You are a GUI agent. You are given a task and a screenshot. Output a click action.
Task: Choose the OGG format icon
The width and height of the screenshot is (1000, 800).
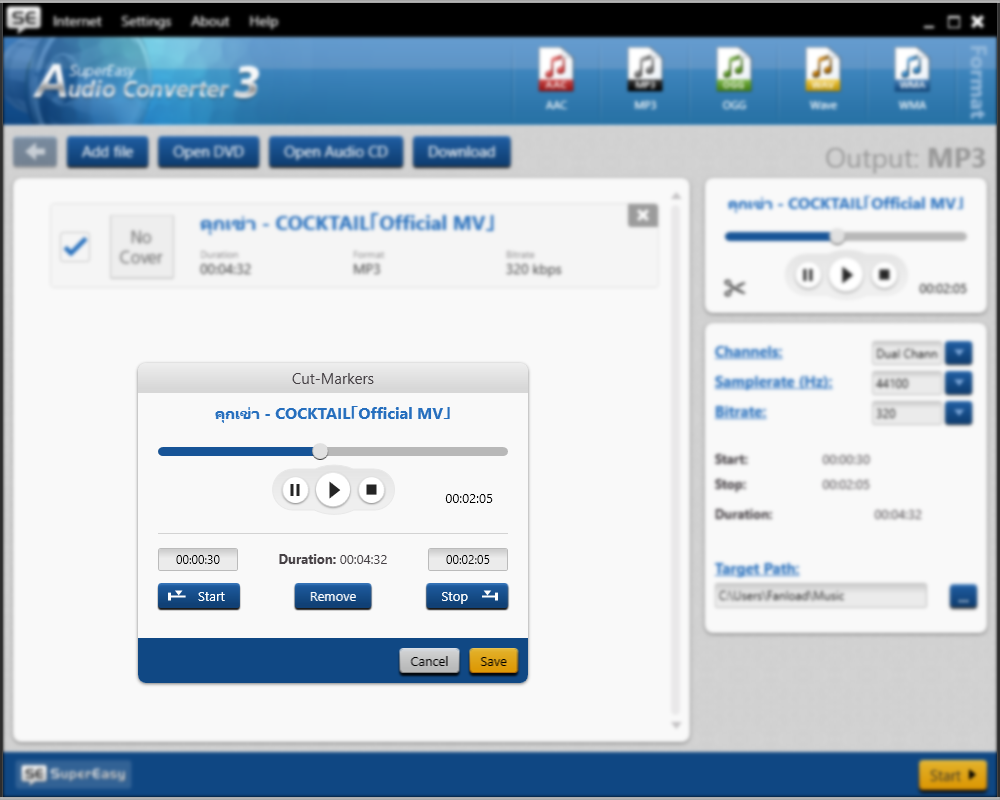(x=734, y=78)
